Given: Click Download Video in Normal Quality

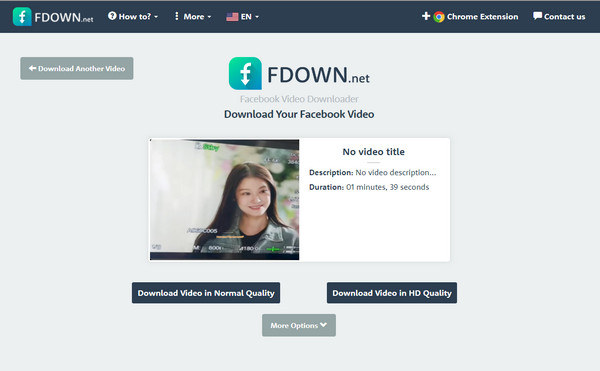Looking at the screenshot, I should tap(206, 293).
